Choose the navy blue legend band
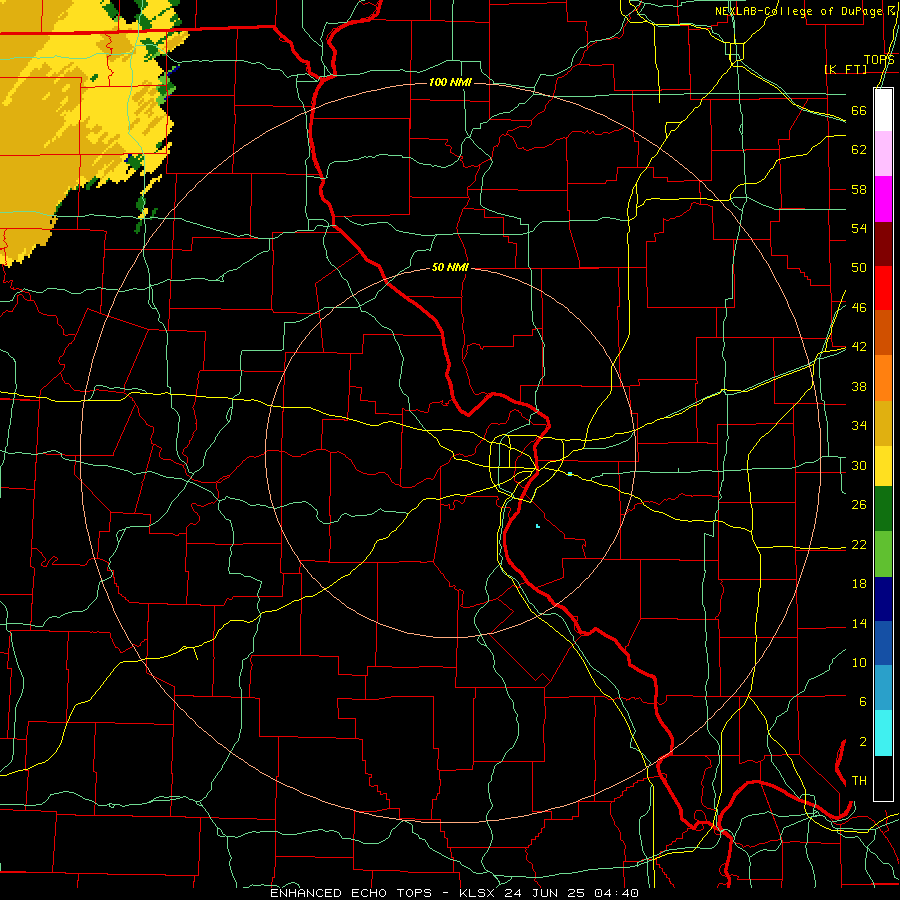 tap(883, 599)
